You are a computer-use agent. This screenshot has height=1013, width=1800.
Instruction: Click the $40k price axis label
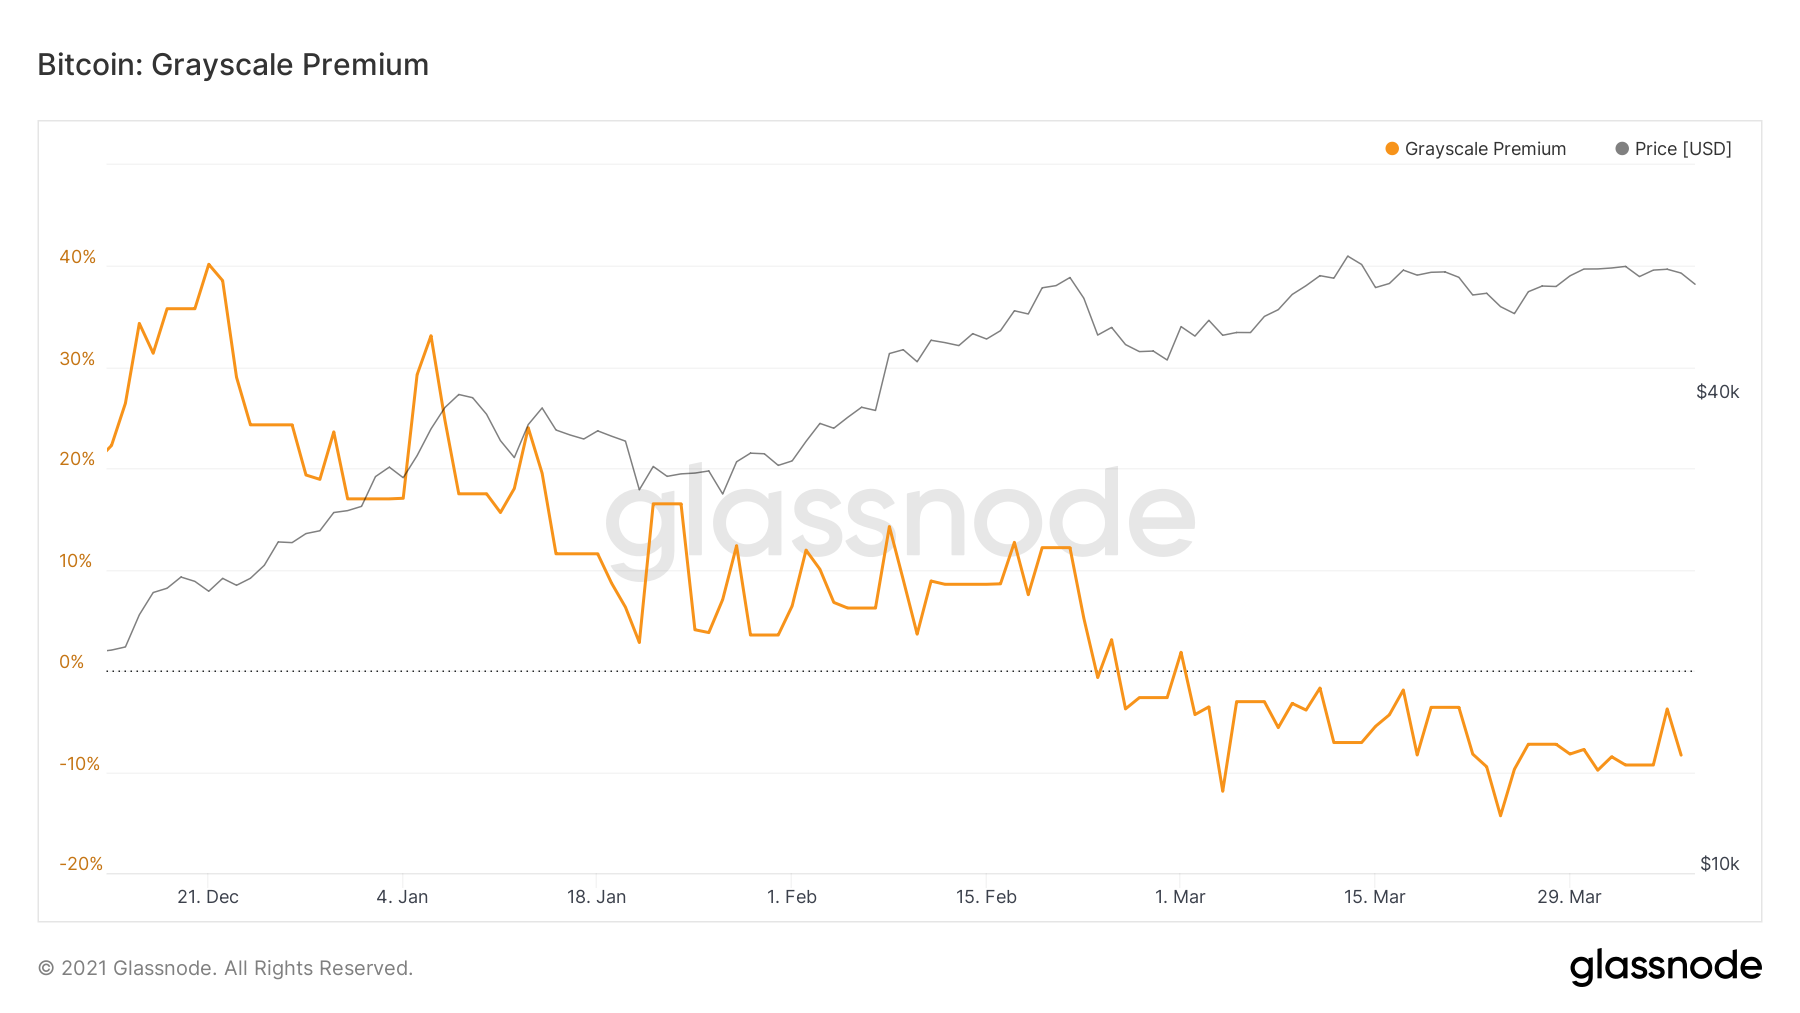pyautogui.click(x=1718, y=392)
